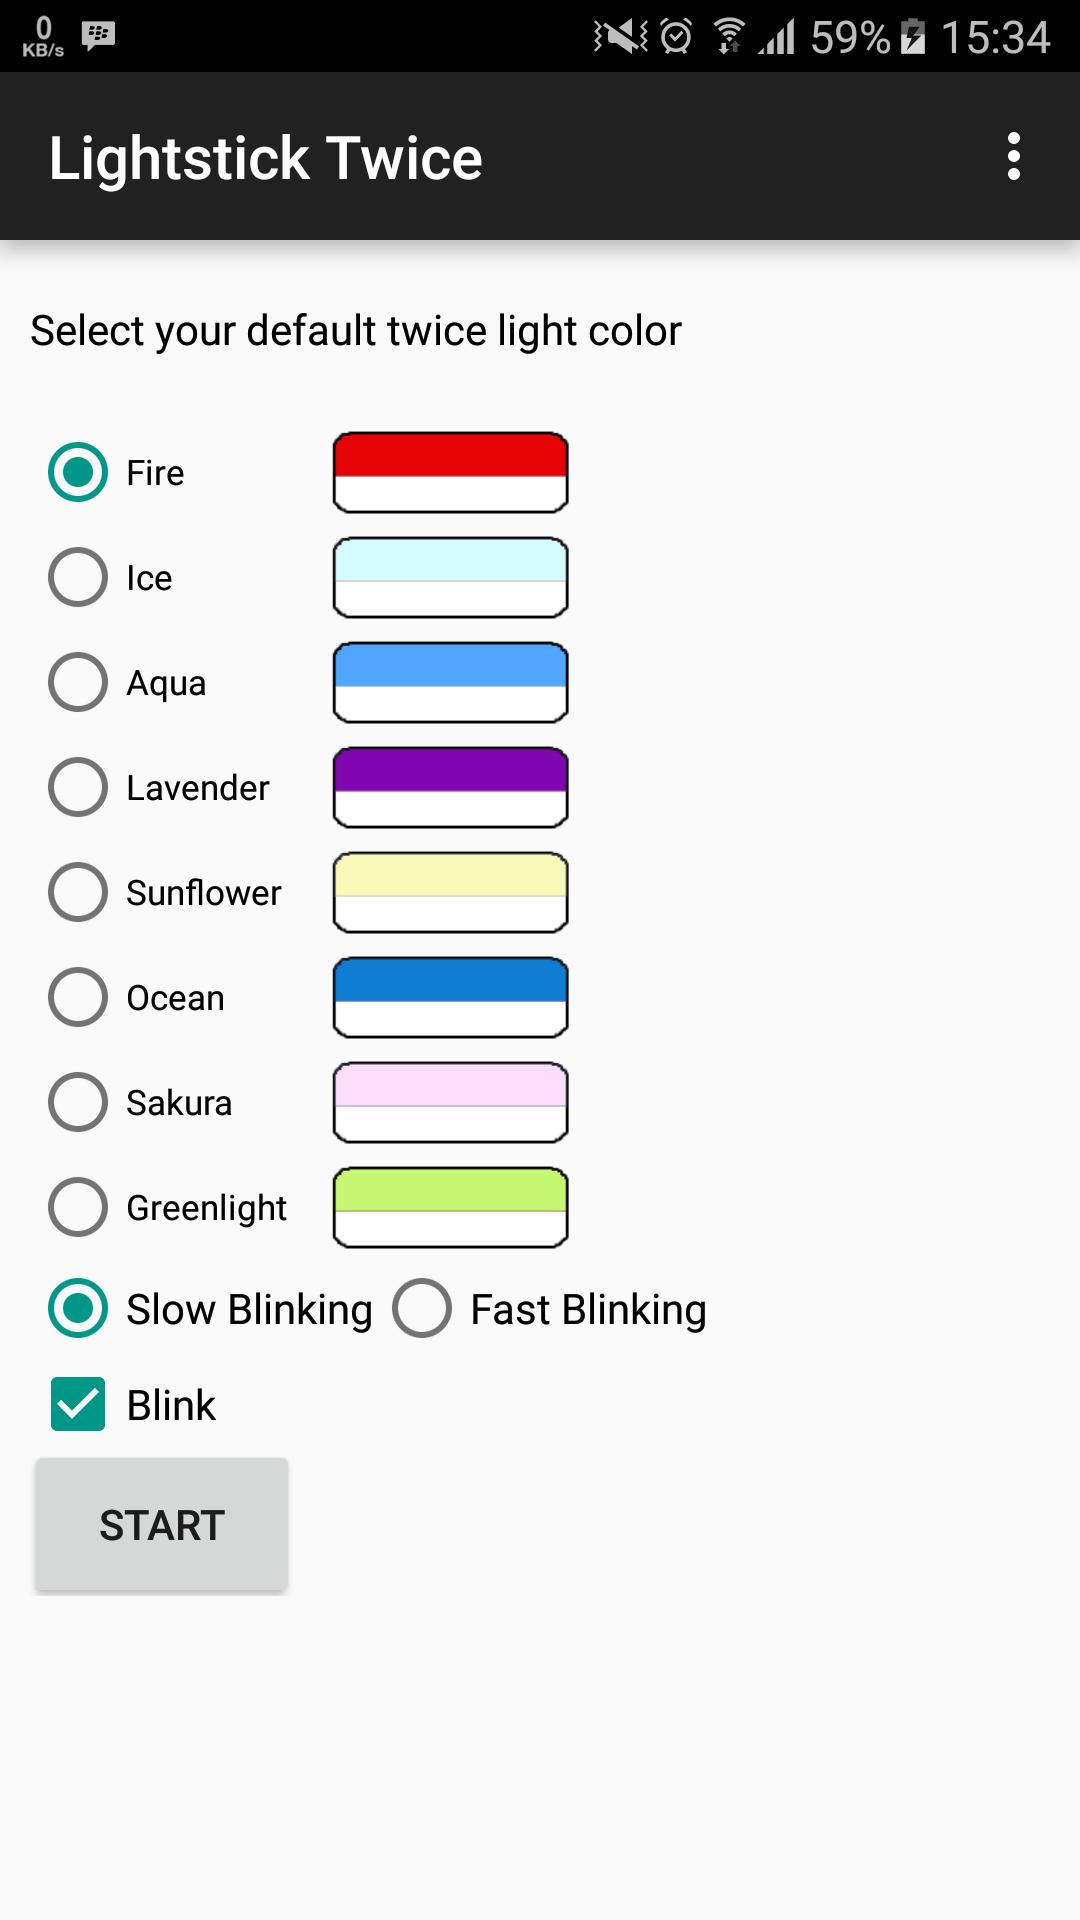Image resolution: width=1080 pixels, height=1920 pixels.
Task: Tap the battery charging icon
Action: click(x=913, y=37)
